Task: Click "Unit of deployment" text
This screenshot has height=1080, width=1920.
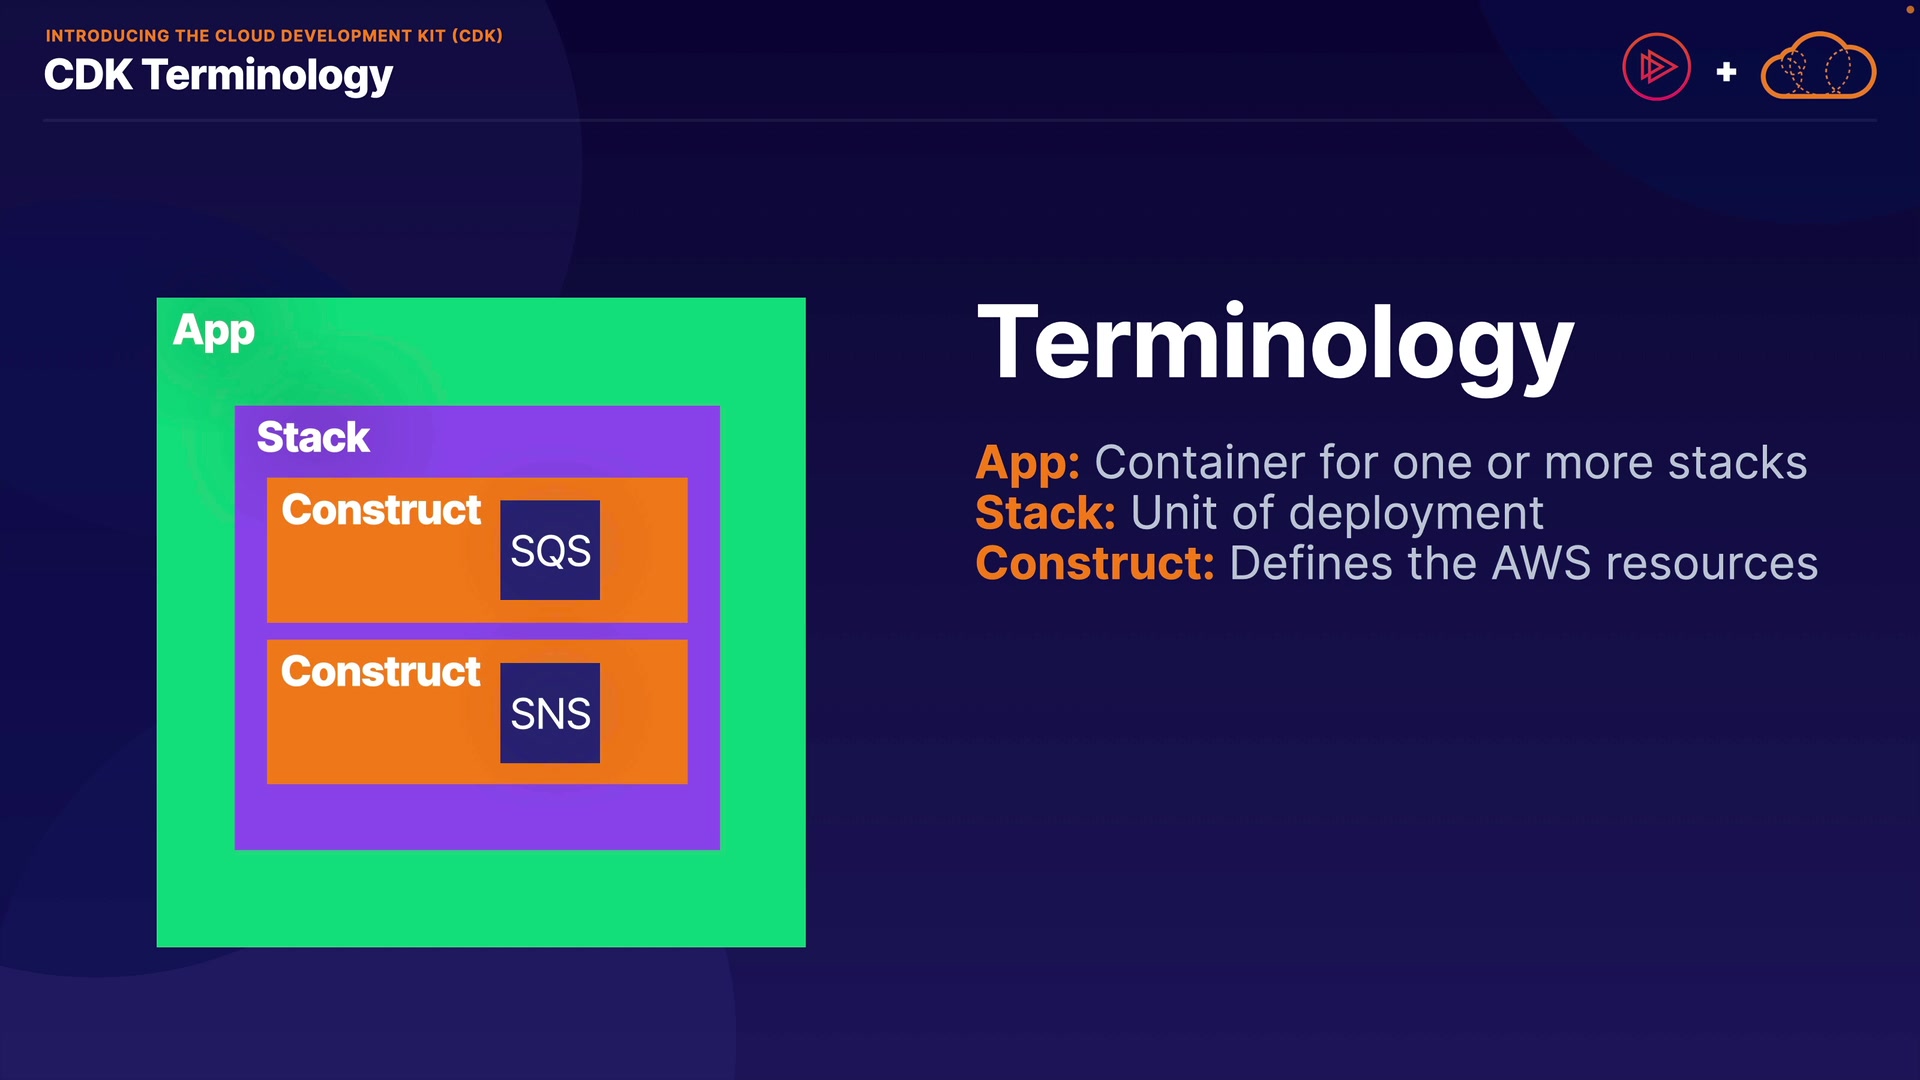Action: (x=1337, y=513)
